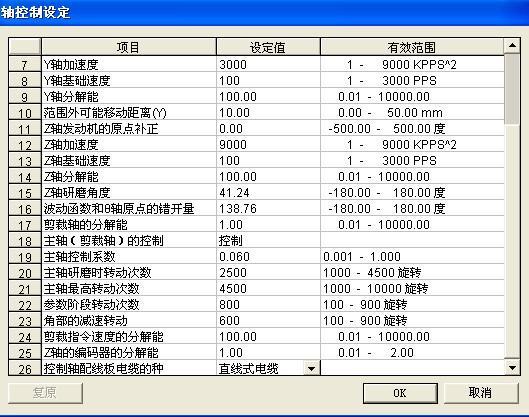Edit 剪裁指令速度的分解能 value 100.00
The width and height of the screenshot is (529, 417).
(268, 337)
